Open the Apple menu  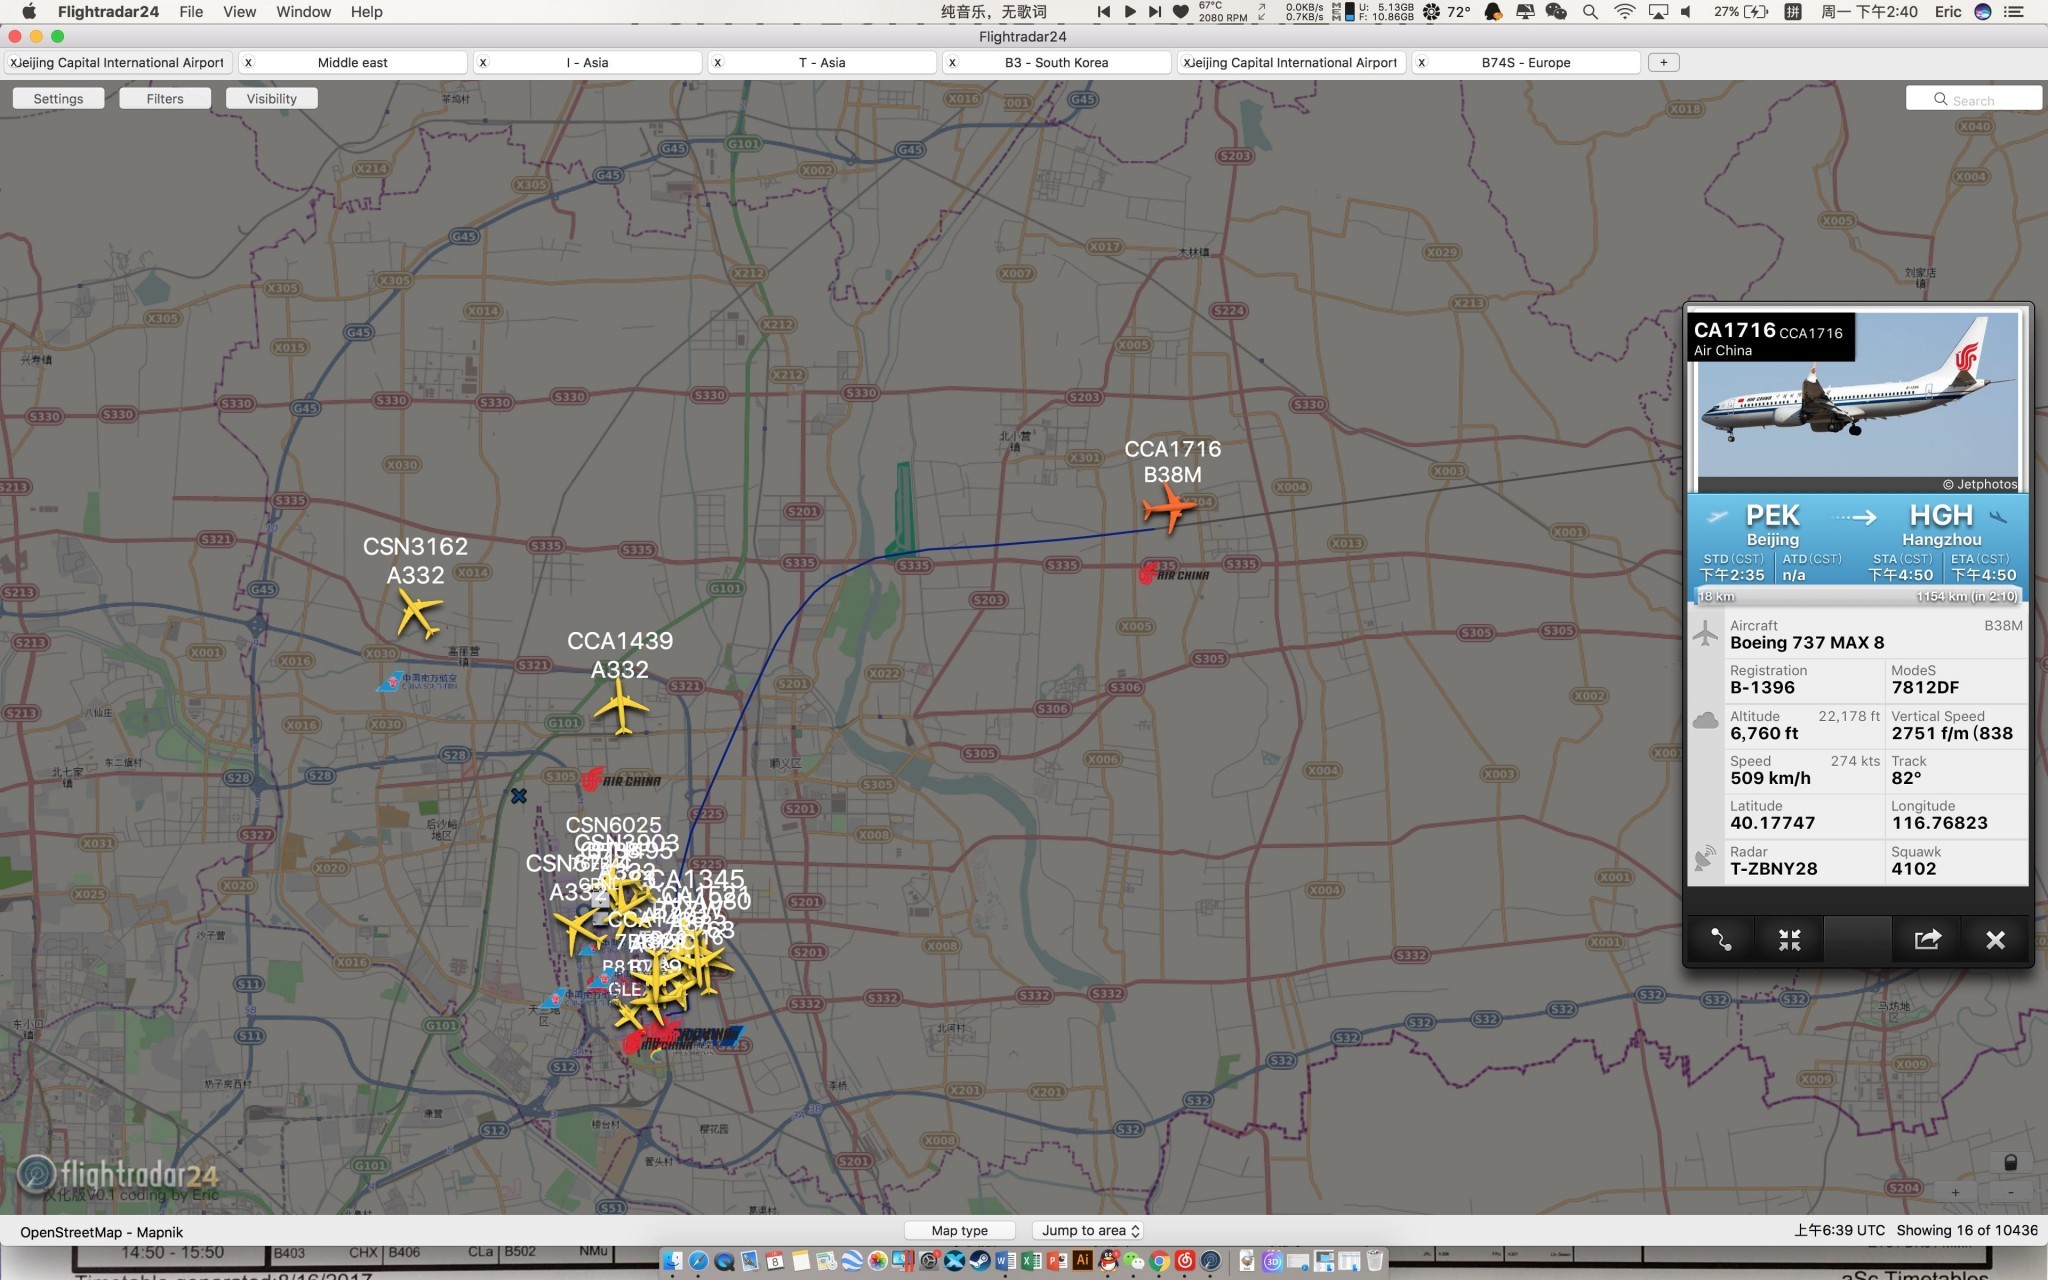pos(29,12)
